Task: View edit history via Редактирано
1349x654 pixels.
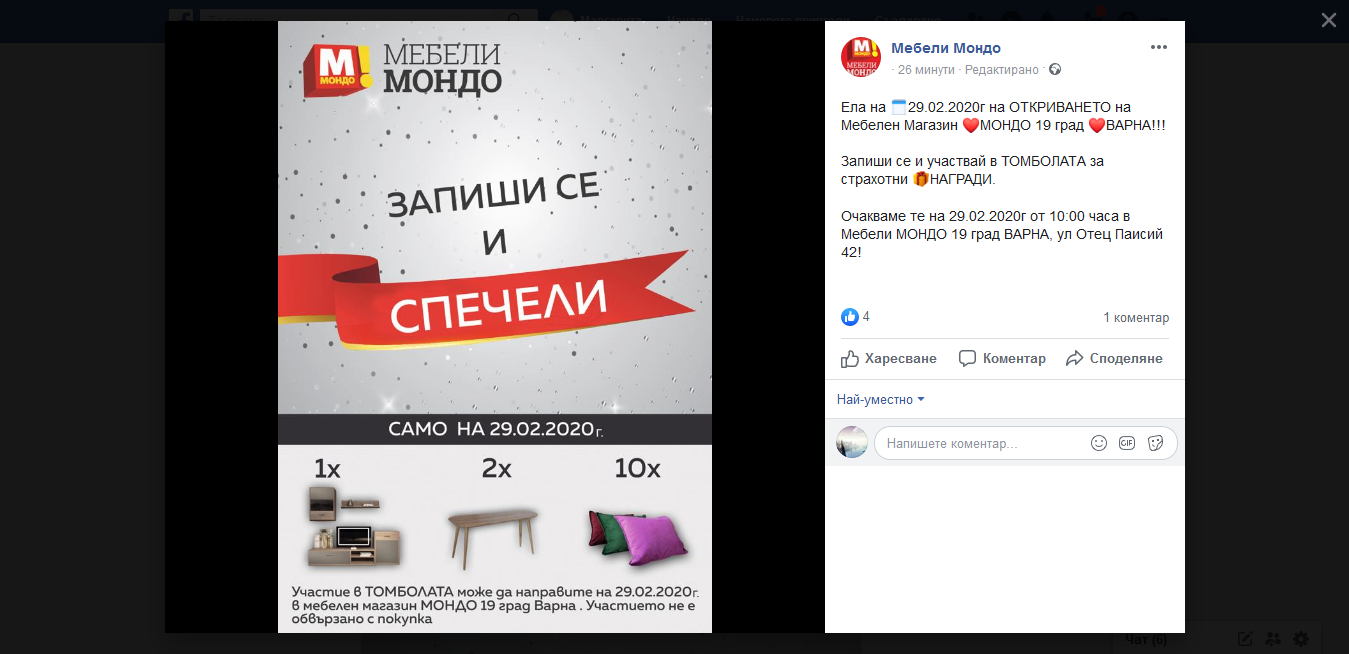Action: pos(1002,70)
